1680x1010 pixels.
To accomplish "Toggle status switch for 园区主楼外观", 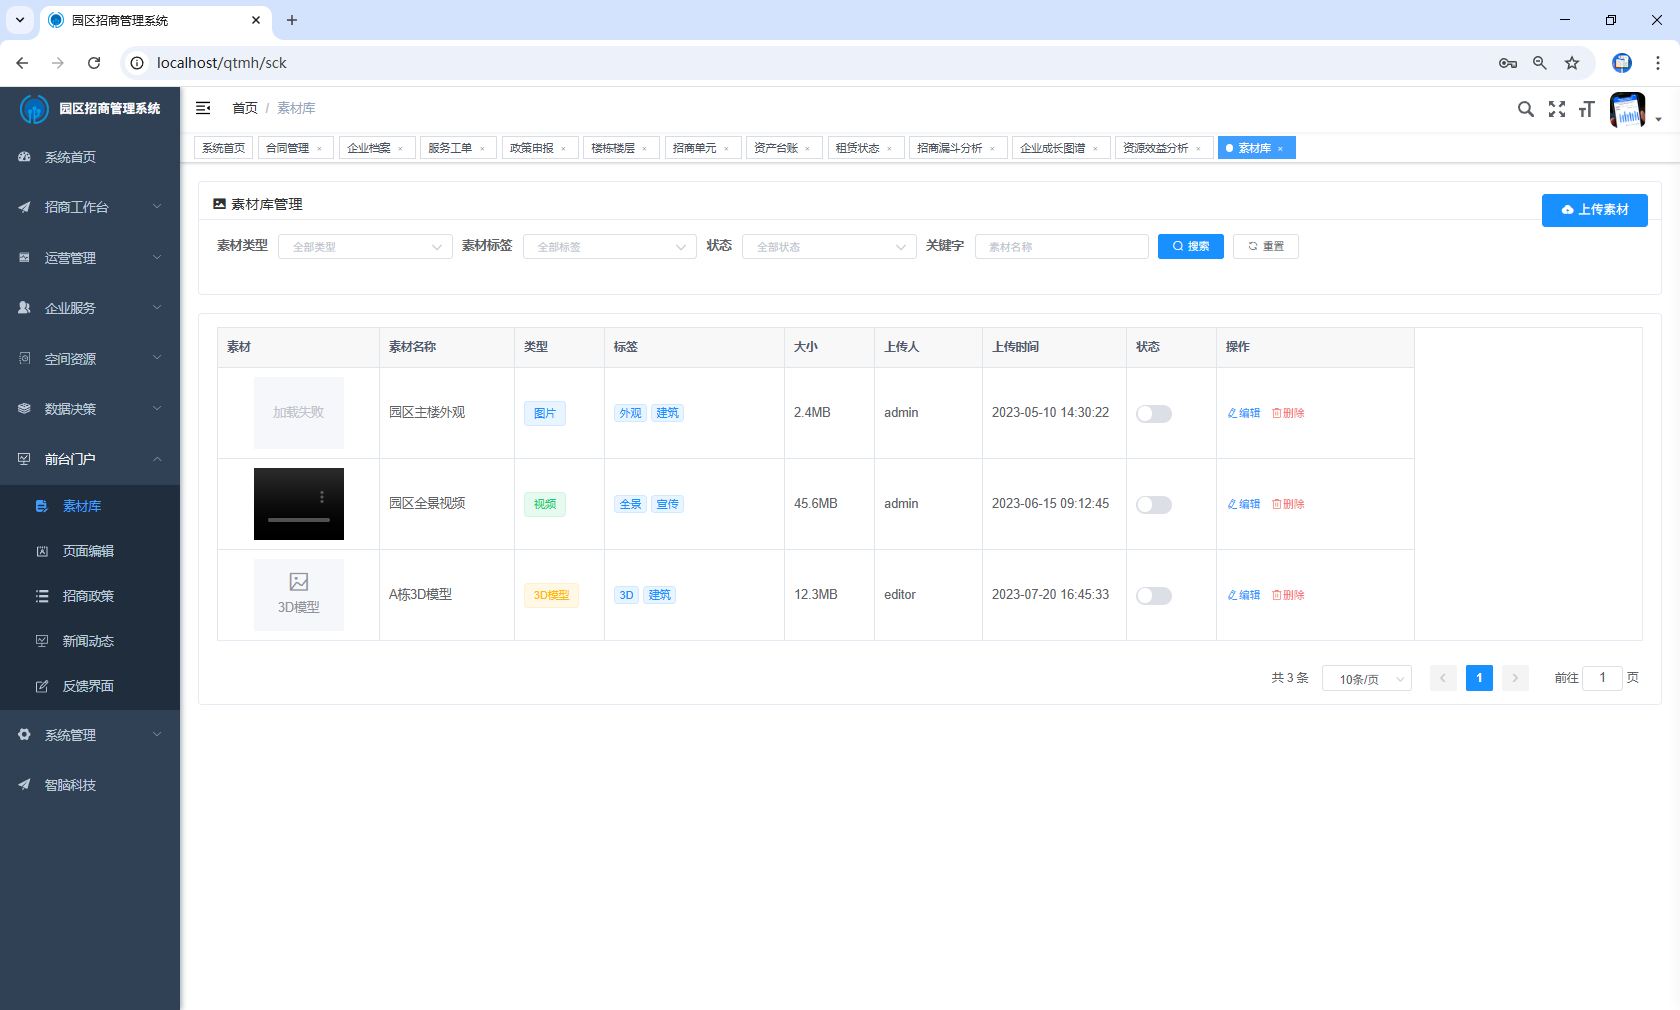I will (1153, 414).
